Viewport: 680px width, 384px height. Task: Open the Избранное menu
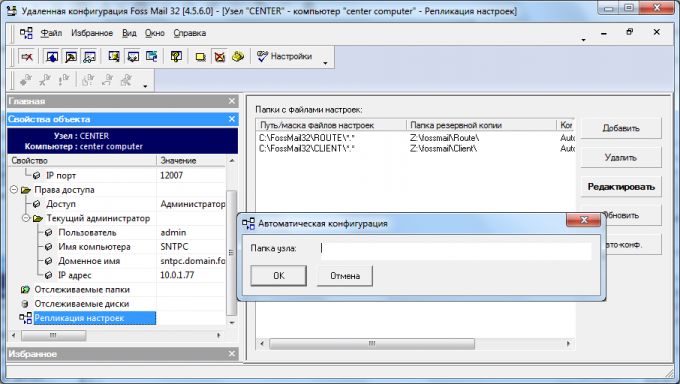(x=92, y=33)
